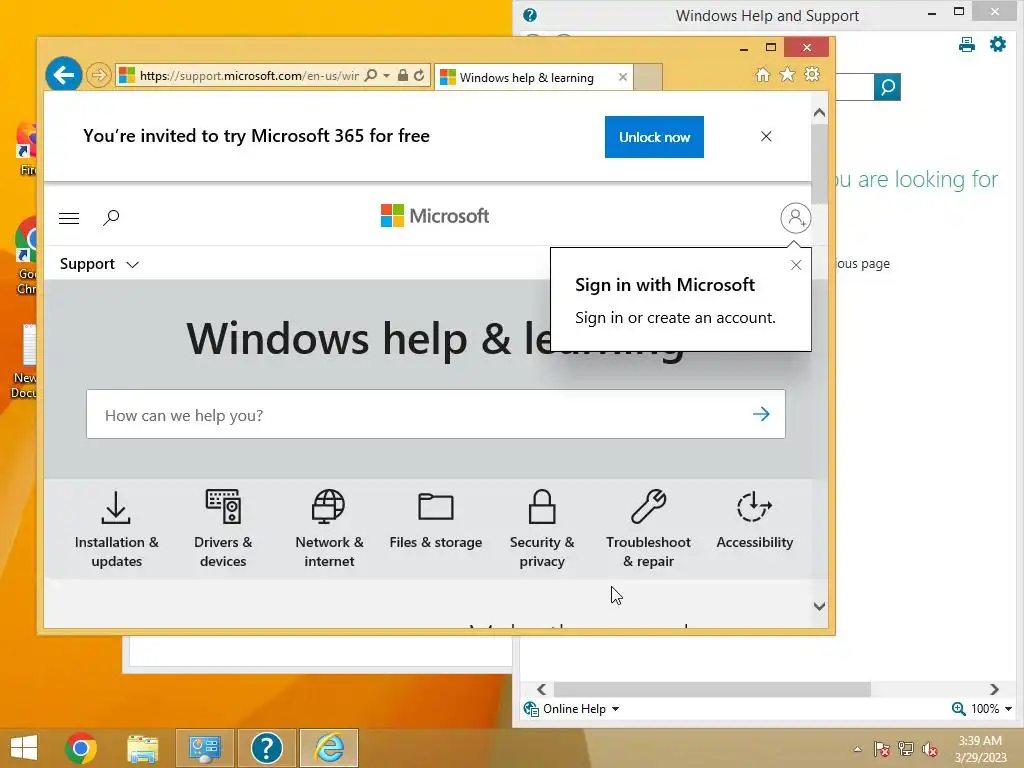This screenshot has width=1024, height=768.
Task: Click the muted volume speaker icon
Action: pos(930,749)
